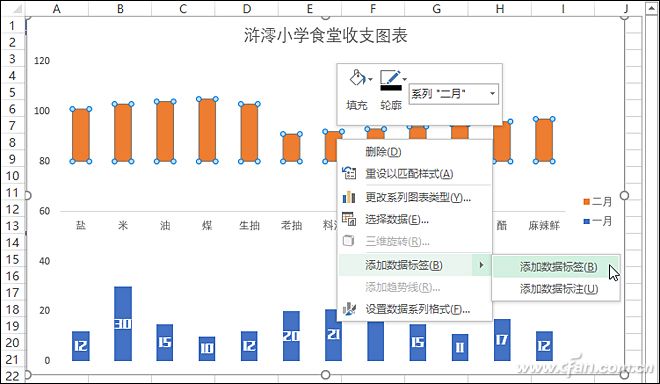Click the reset-to-match-style icon

point(349,173)
